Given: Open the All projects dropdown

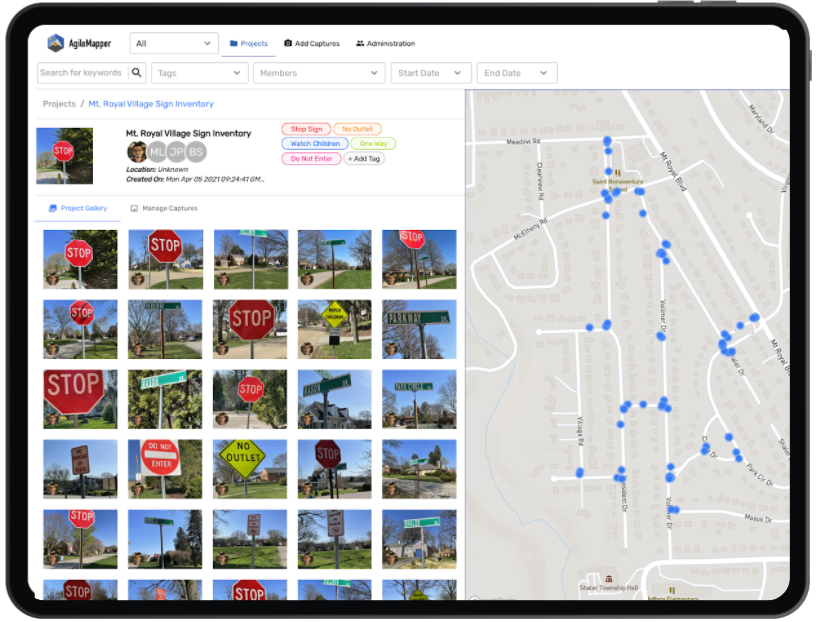Looking at the screenshot, I should [x=173, y=43].
